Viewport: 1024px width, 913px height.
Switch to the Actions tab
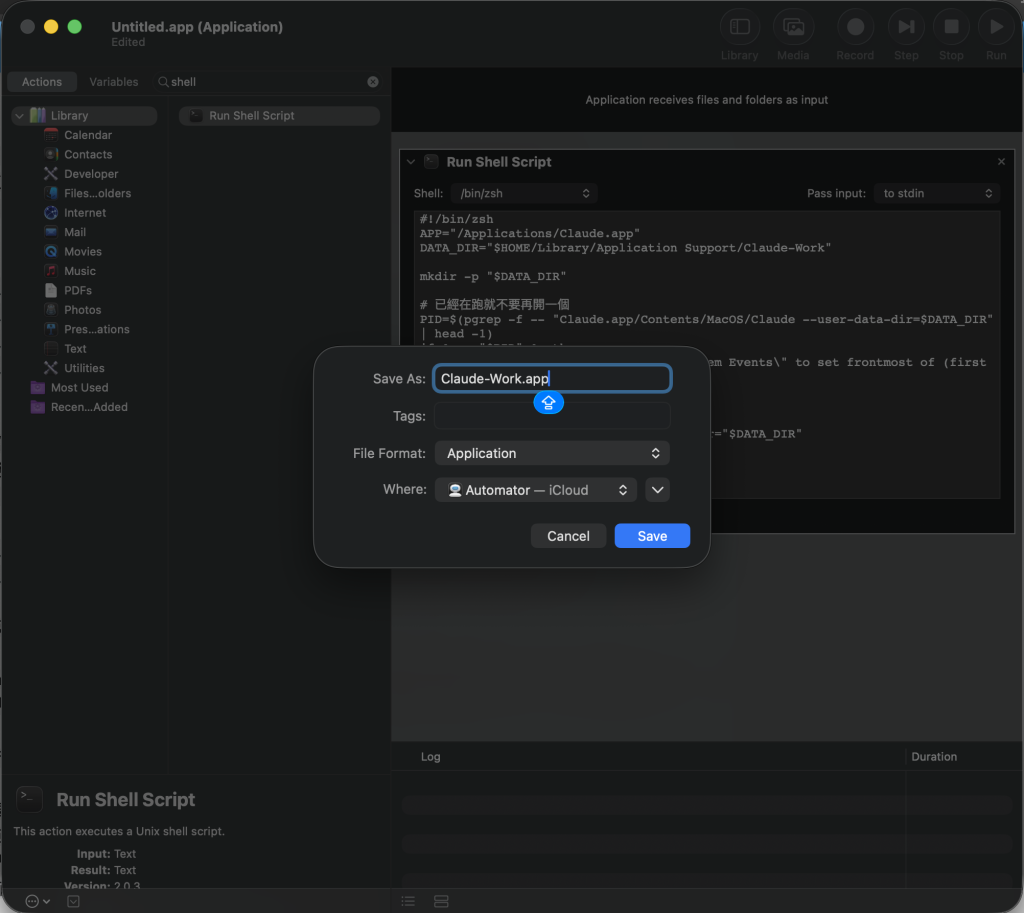[42, 82]
